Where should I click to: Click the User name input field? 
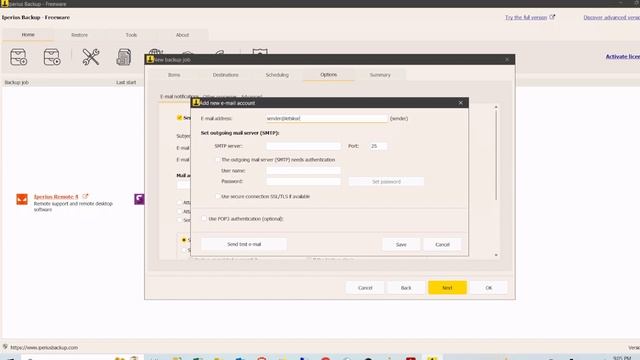pyautogui.click(x=303, y=171)
